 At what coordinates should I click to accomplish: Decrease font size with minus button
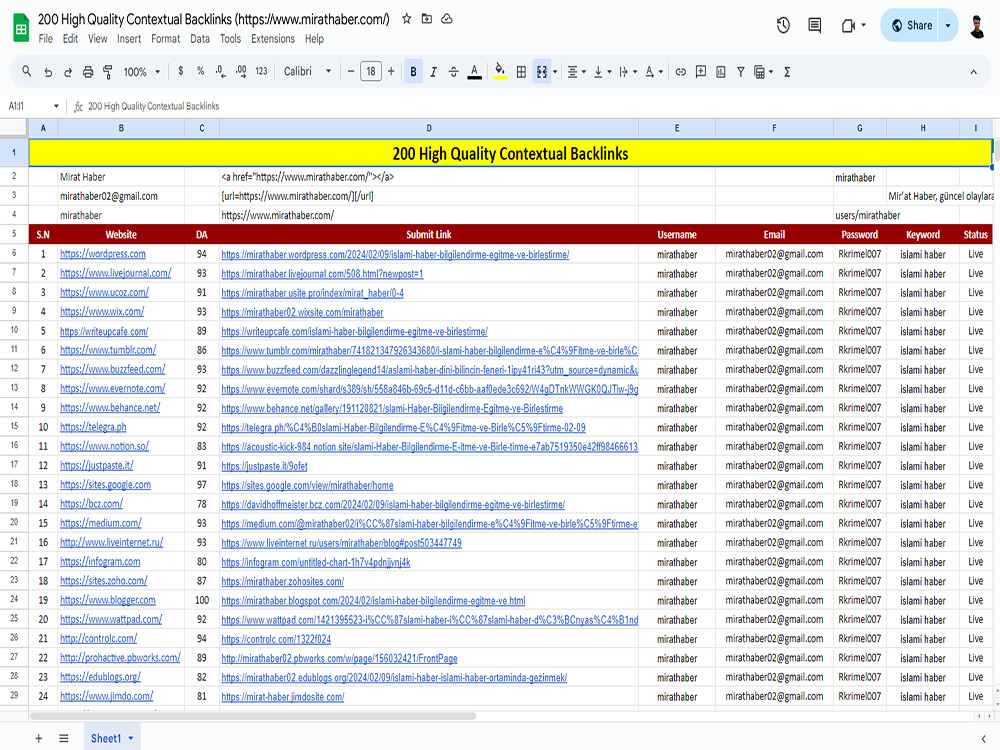pos(351,71)
